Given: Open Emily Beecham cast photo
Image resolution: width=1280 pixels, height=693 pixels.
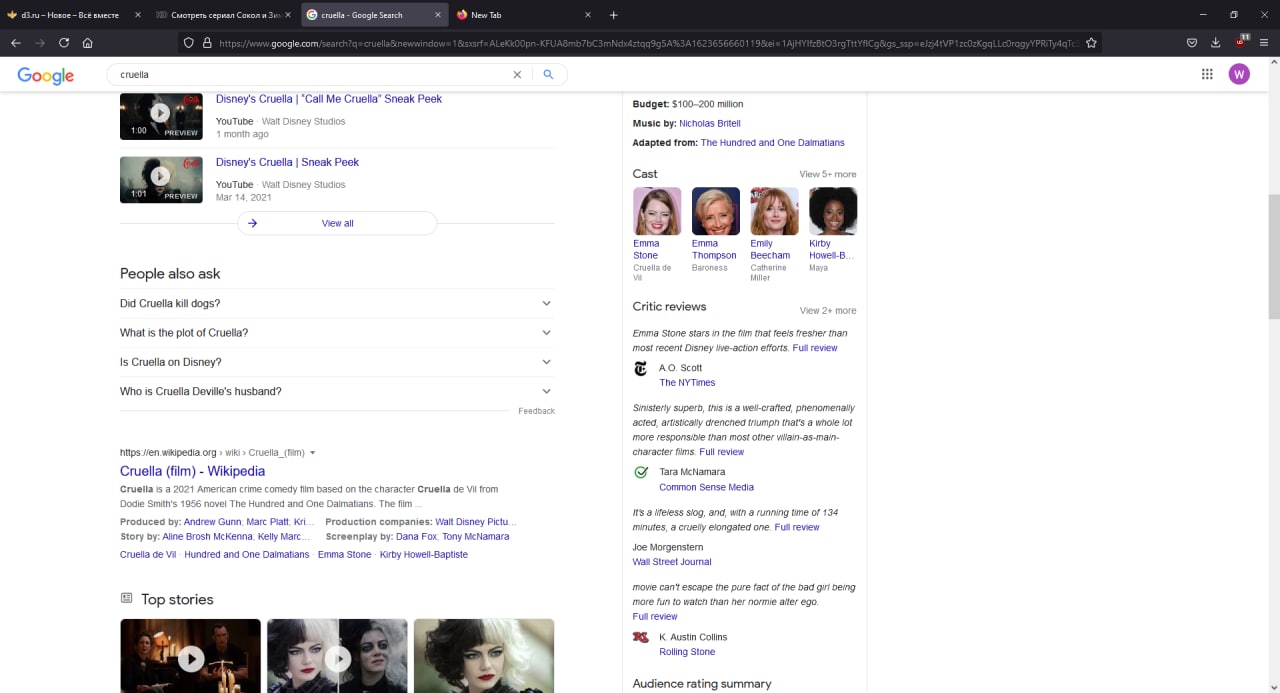Looking at the screenshot, I should click(775, 211).
